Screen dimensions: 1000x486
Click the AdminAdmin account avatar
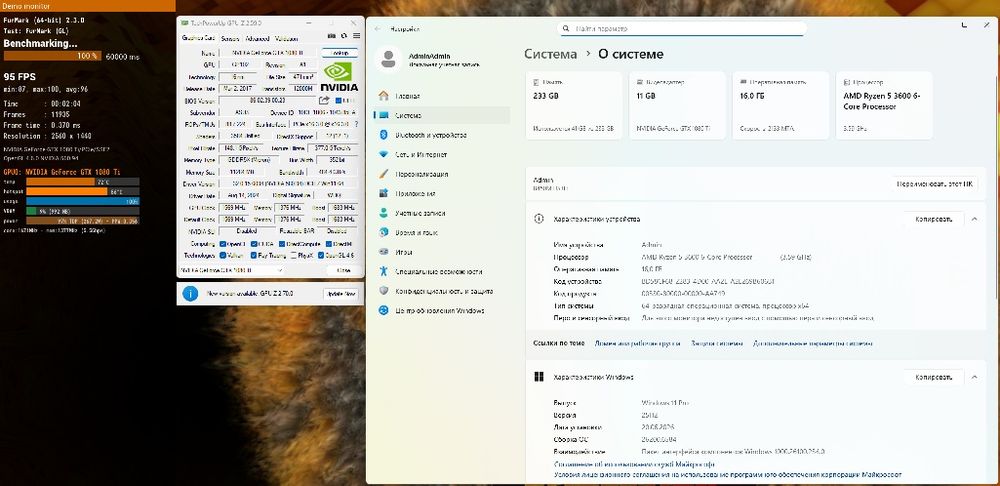click(x=388, y=59)
